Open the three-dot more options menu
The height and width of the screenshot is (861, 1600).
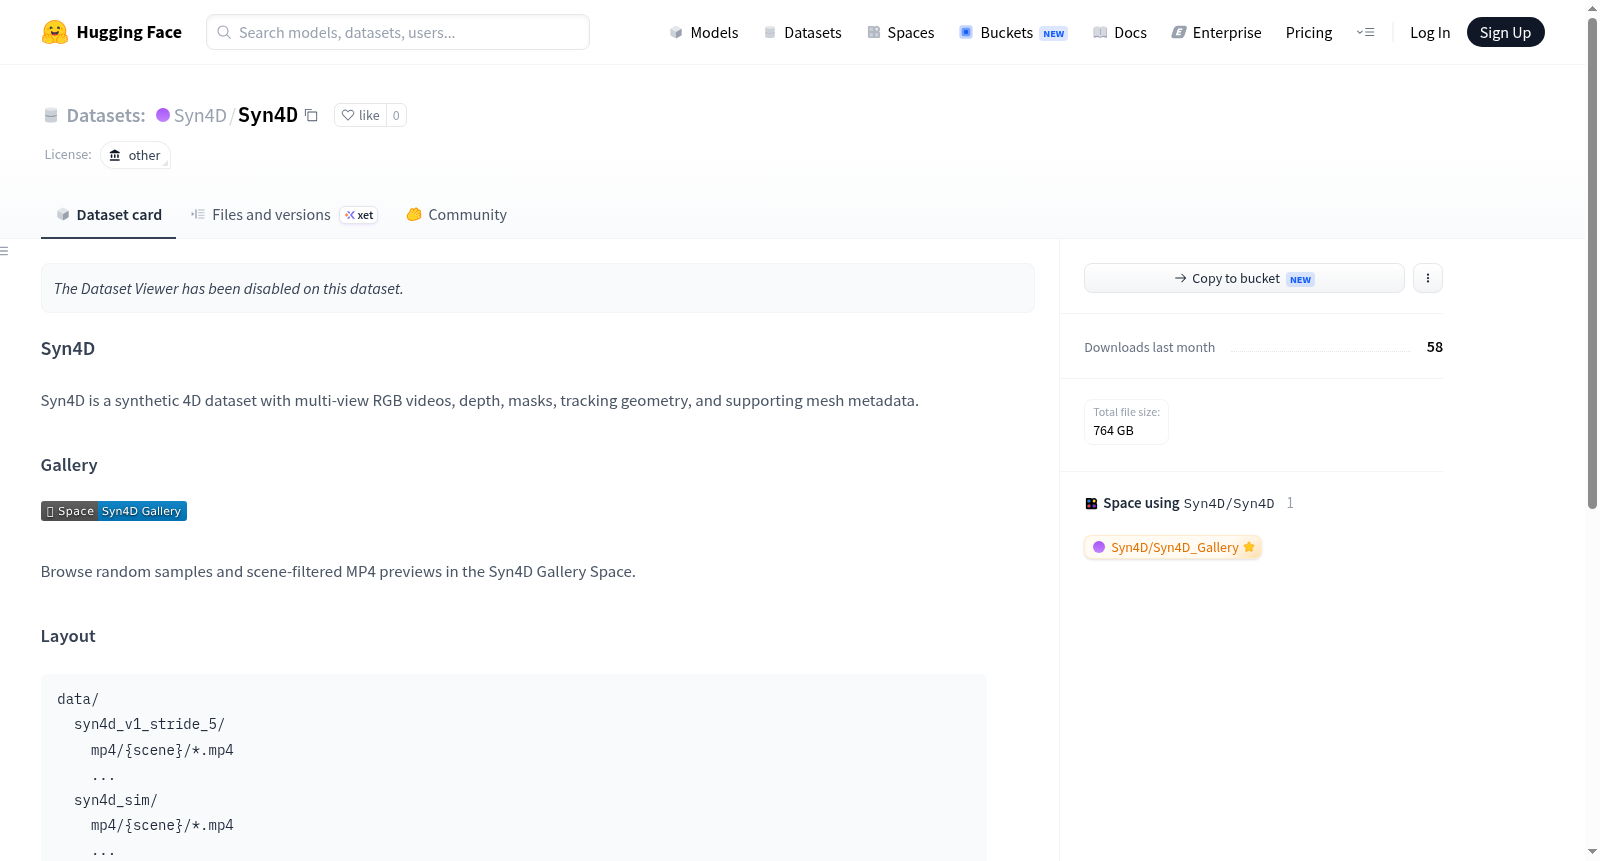(1428, 278)
